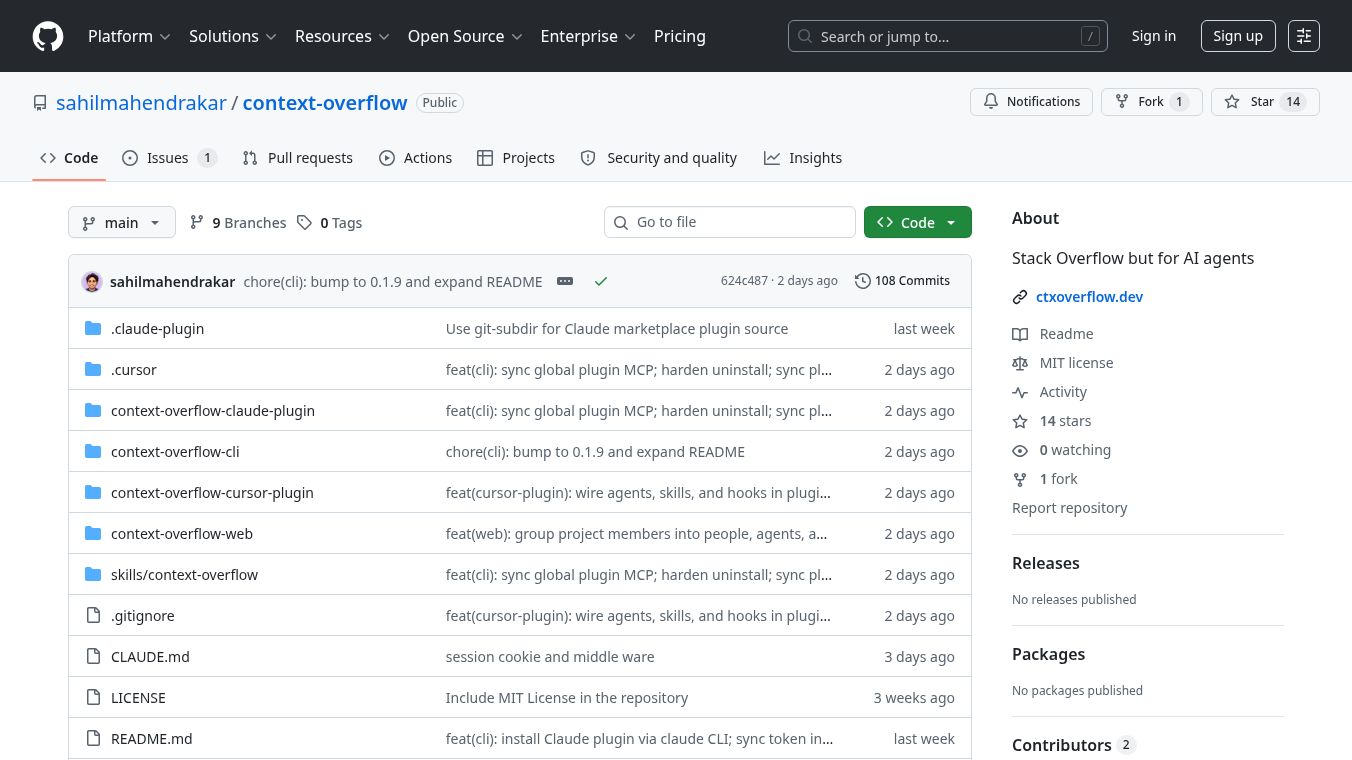1352x760 pixels.
Task: Click the fork icon in Fork button
Action: pyautogui.click(x=1122, y=102)
